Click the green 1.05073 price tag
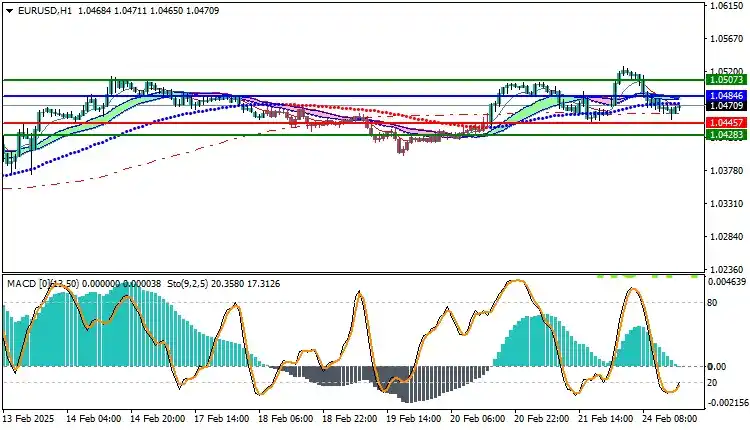Image resolution: width=750 pixels, height=430 pixels. click(x=725, y=79)
